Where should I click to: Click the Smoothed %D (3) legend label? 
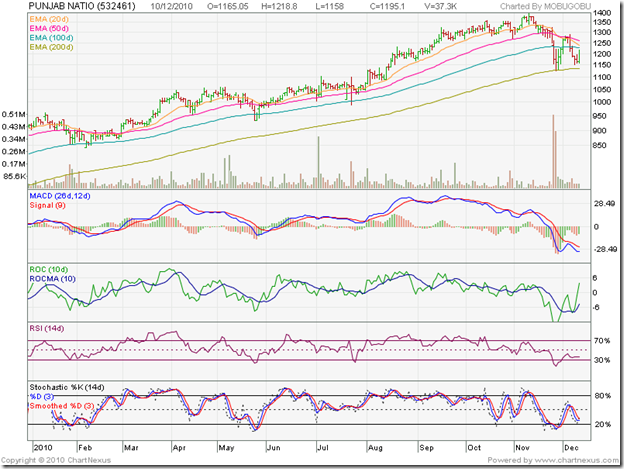(x=62, y=406)
